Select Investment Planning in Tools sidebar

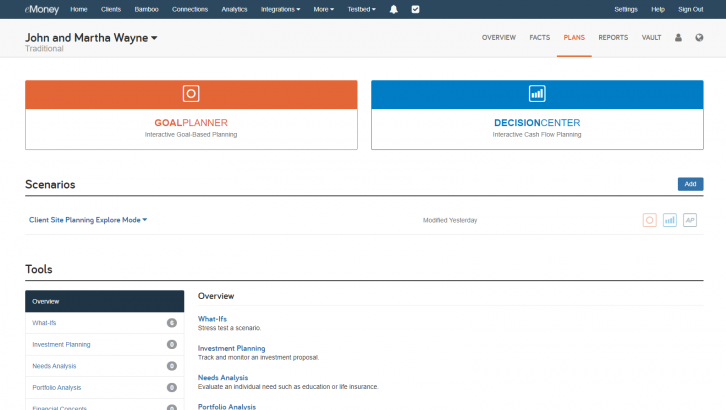coord(105,344)
